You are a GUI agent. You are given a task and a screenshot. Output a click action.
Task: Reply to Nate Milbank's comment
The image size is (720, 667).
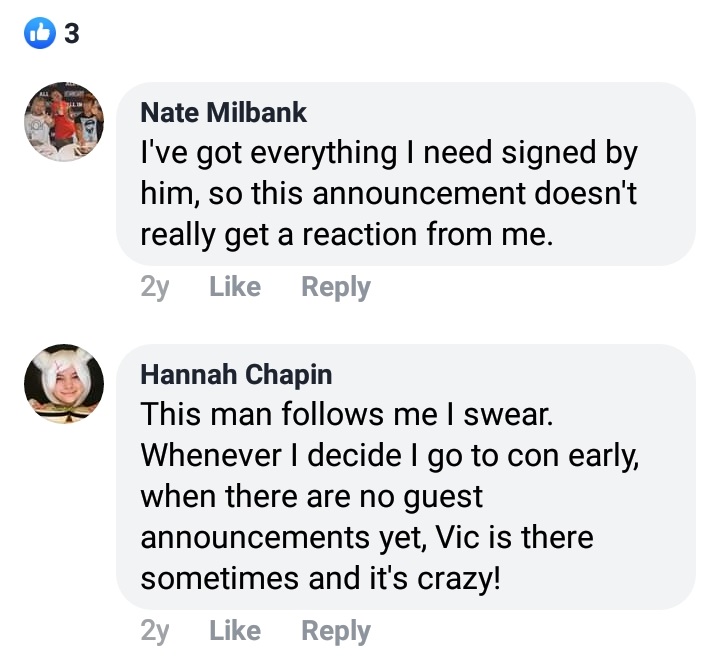pos(336,287)
